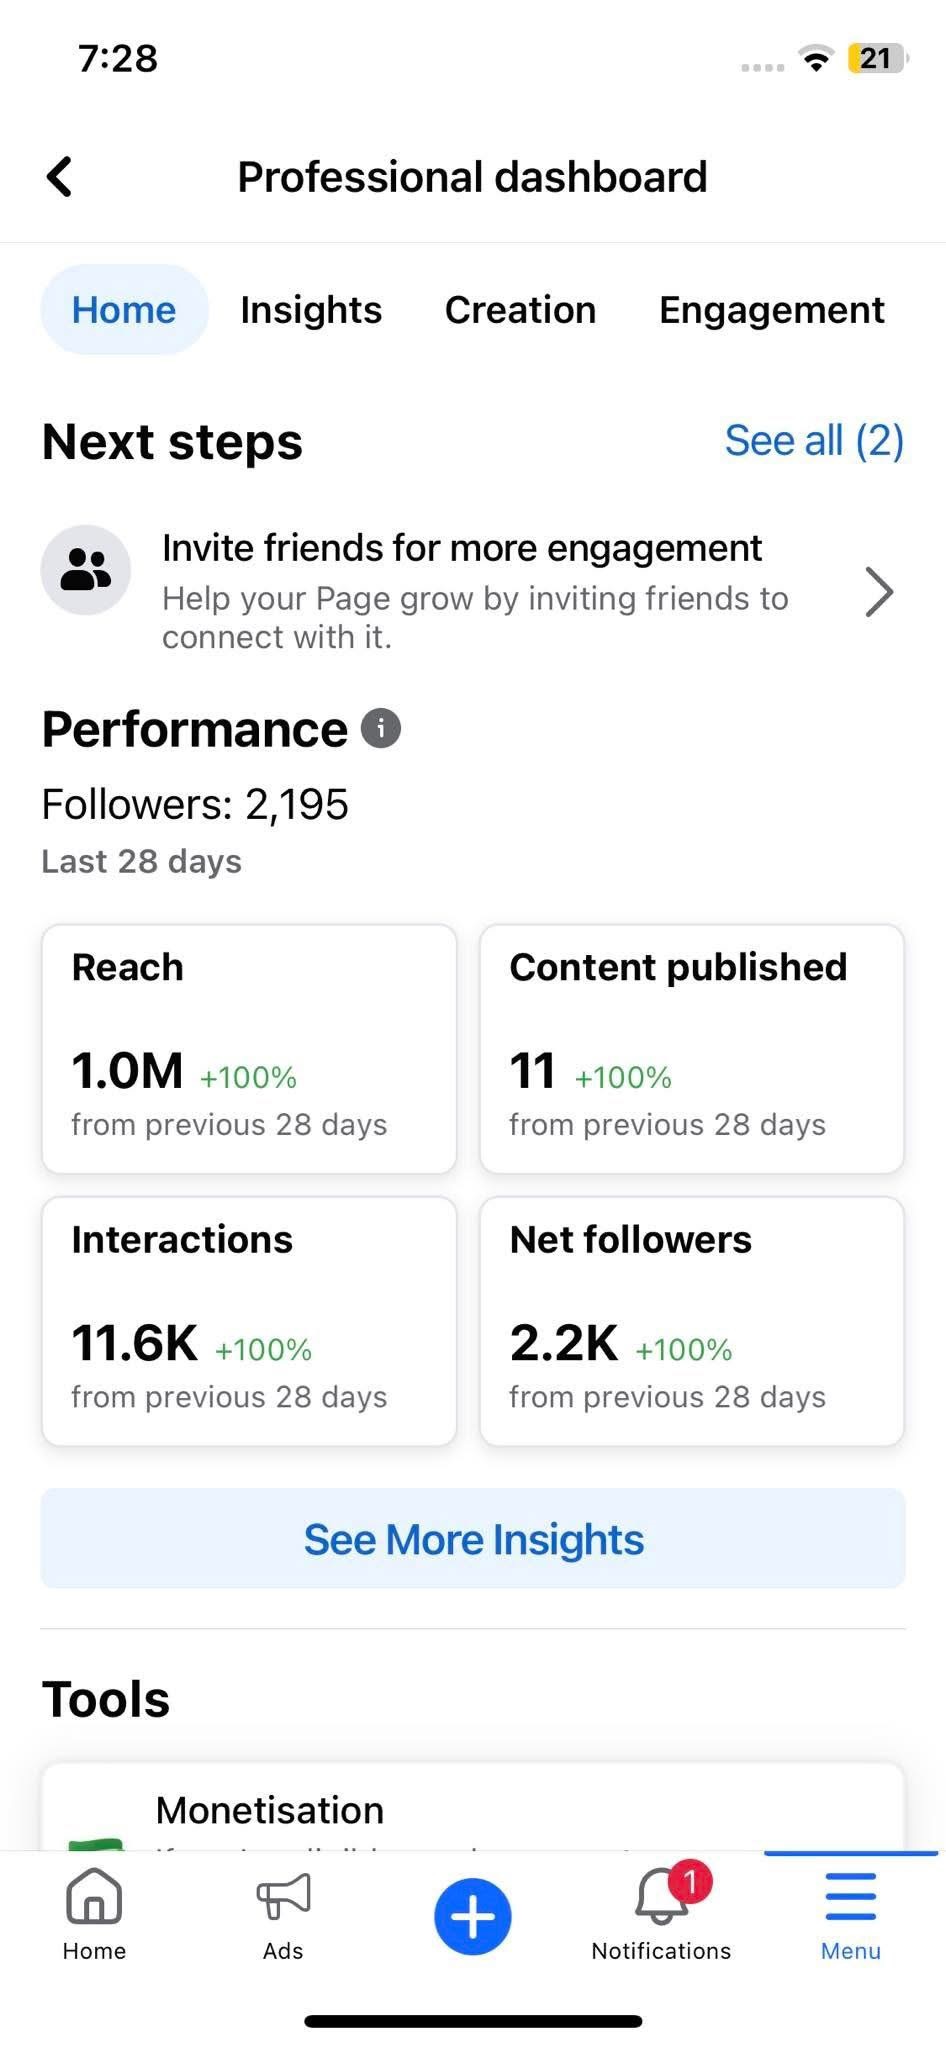Switch to the Insights tab
Screen dimensions: 946x2048
311,310
